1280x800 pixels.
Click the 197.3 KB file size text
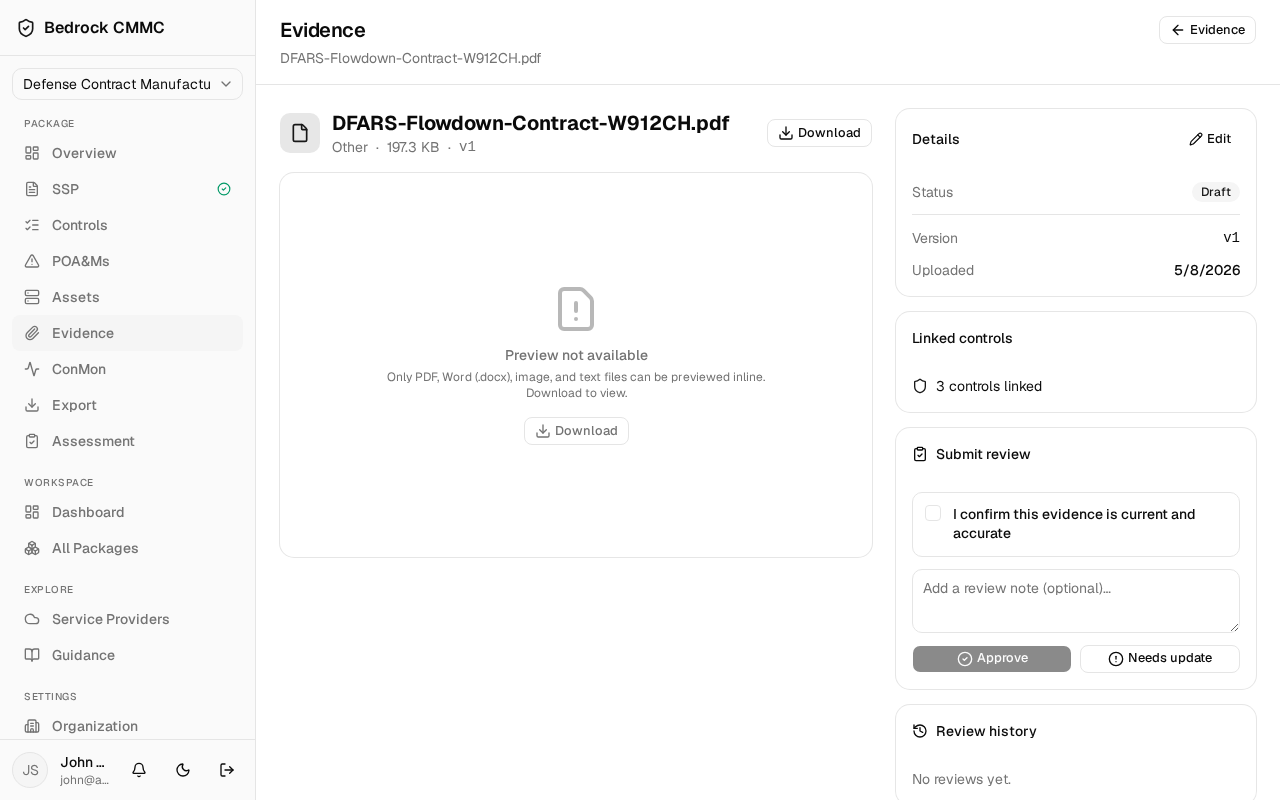pos(413,147)
